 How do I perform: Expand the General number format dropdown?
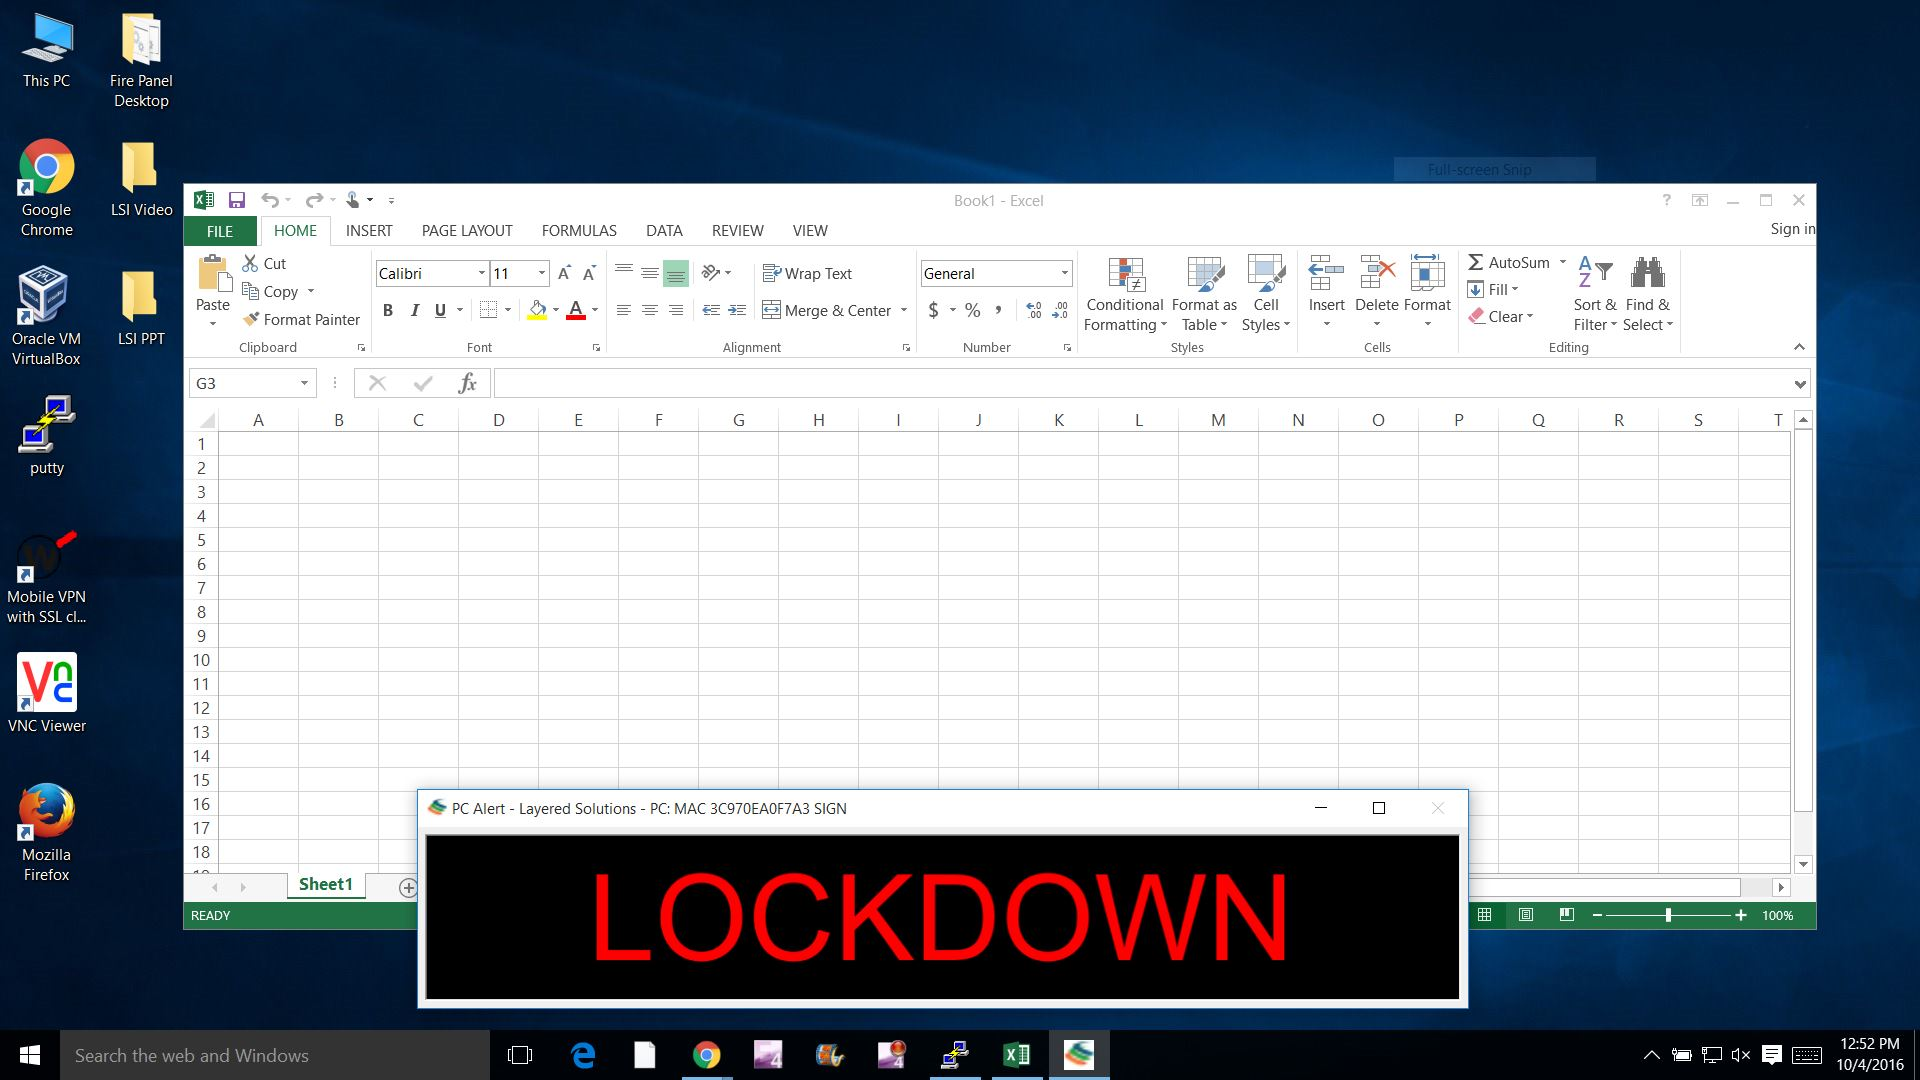click(1064, 273)
